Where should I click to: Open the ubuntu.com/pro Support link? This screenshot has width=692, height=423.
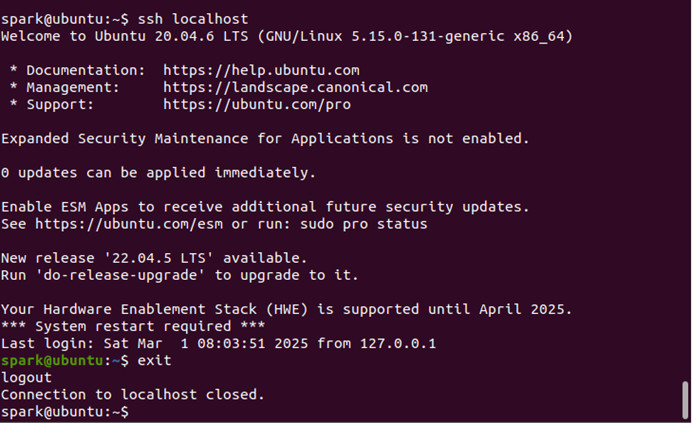[257, 105]
